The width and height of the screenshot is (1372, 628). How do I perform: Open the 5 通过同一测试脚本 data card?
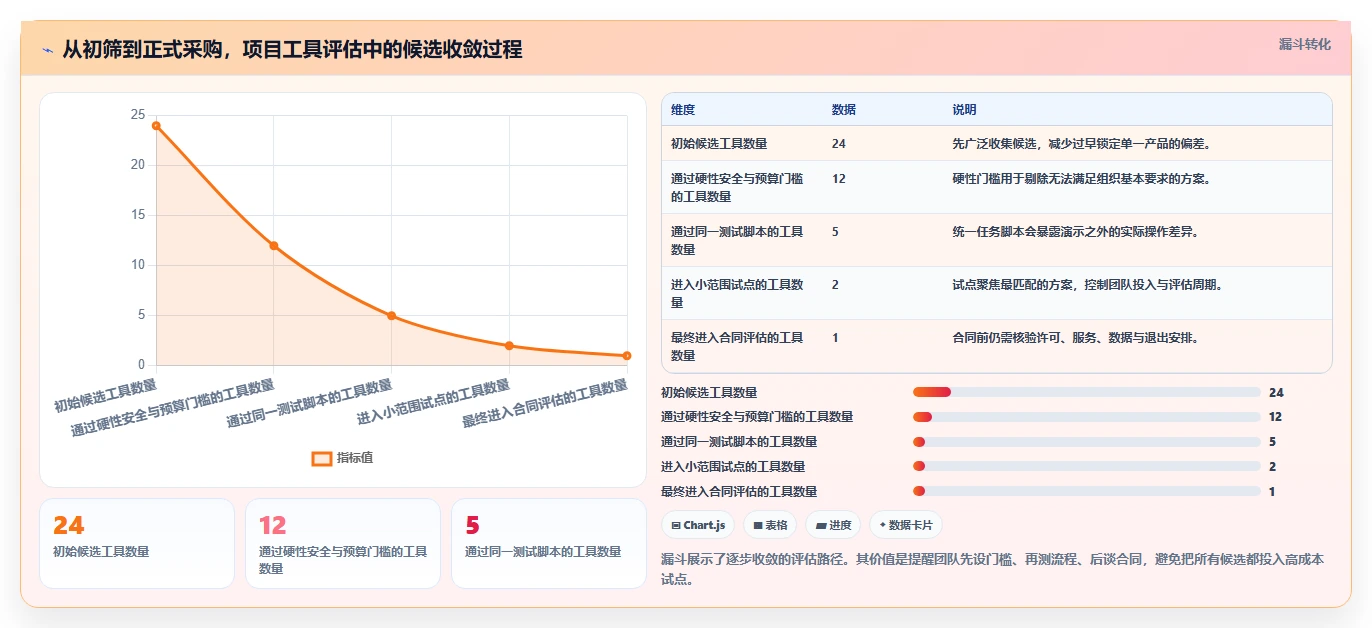tap(549, 543)
